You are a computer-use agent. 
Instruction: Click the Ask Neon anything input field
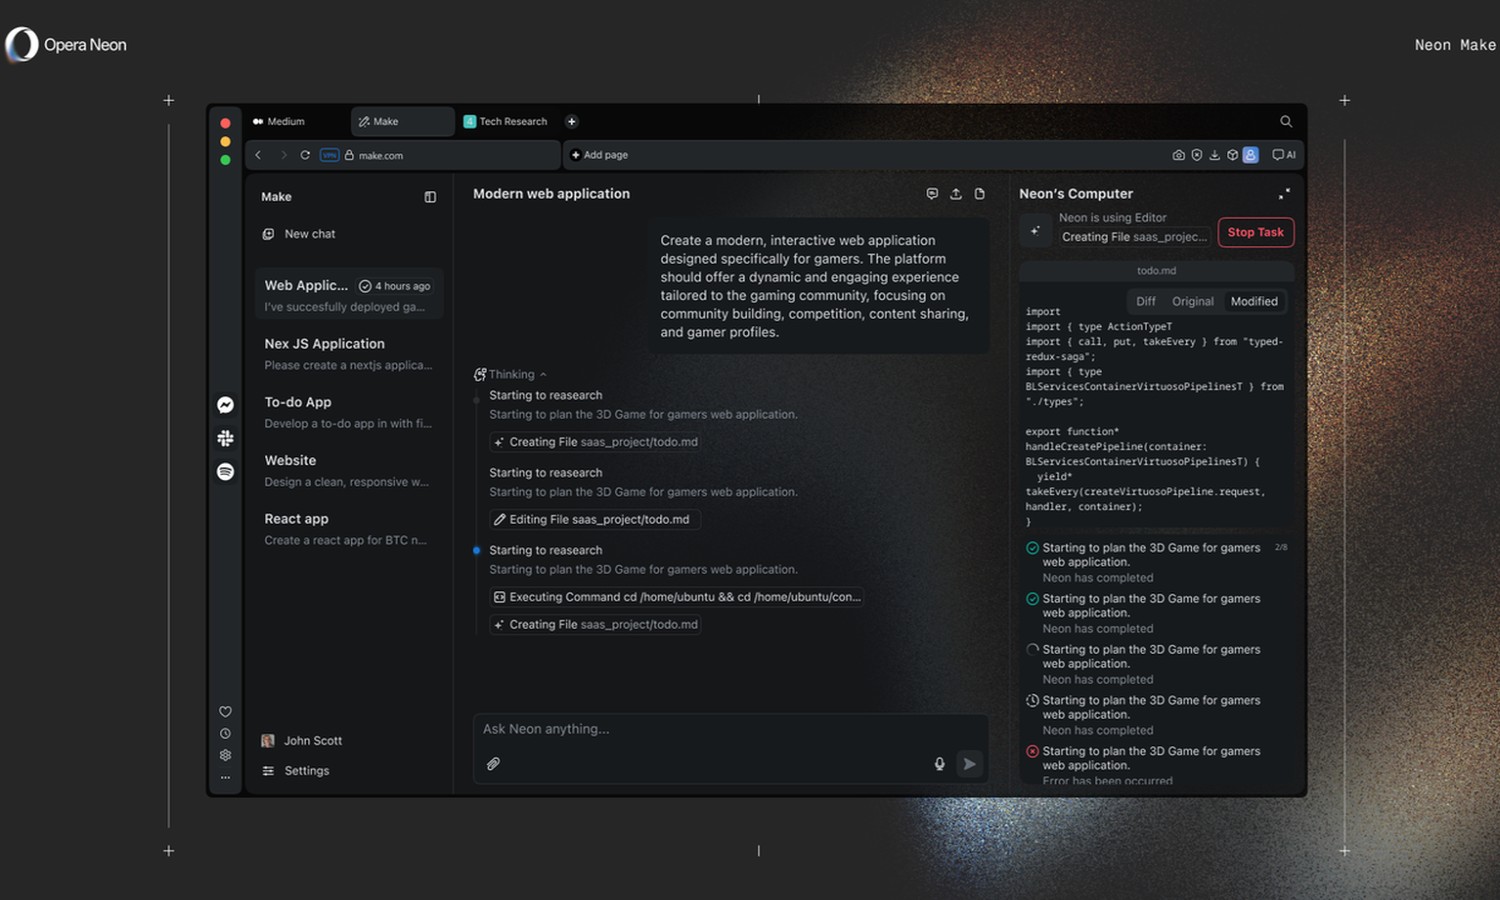(x=700, y=729)
